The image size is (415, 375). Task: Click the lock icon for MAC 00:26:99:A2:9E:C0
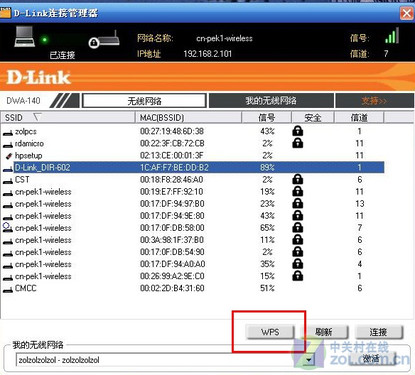(x=298, y=276)
